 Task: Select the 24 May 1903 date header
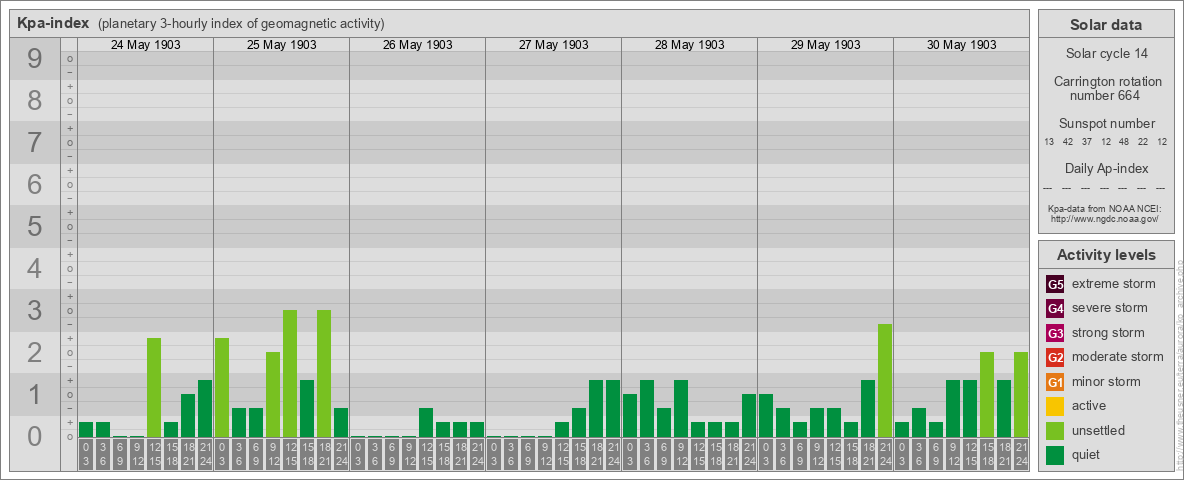pyautogui.click(x=146, y=45)
